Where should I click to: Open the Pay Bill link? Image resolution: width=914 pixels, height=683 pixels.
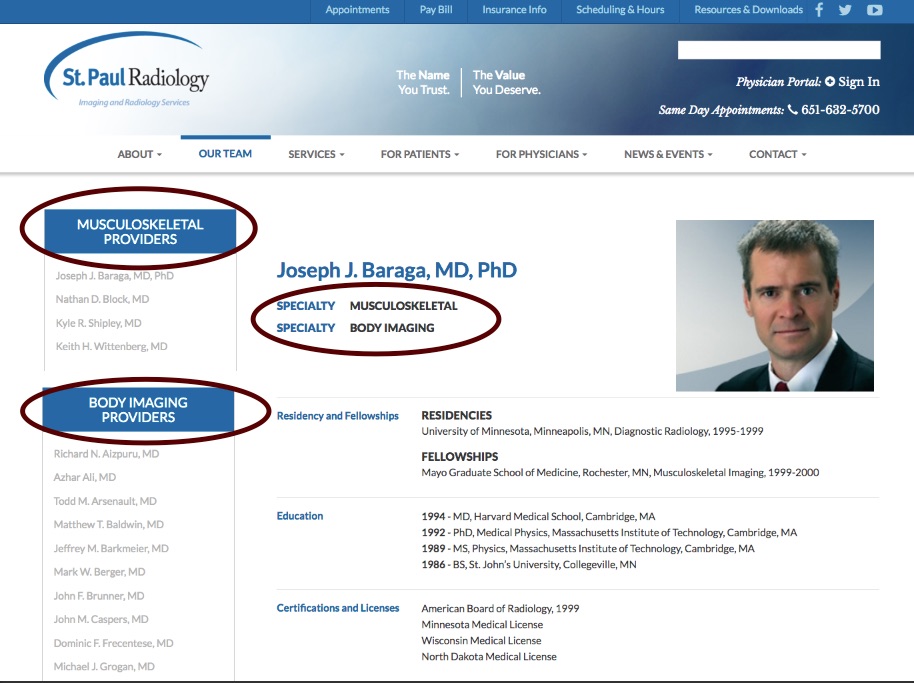(x=436, y=10)
